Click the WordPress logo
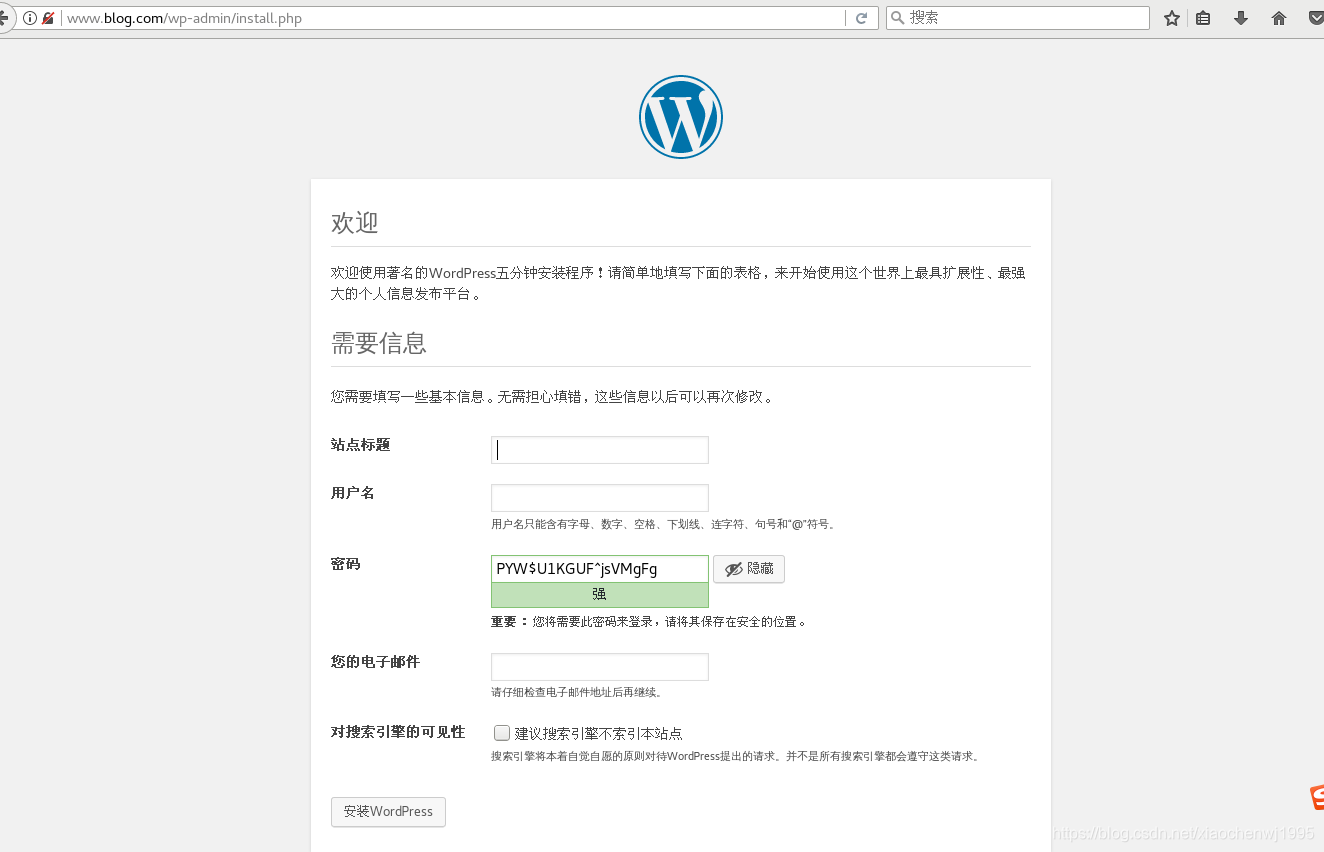Image resolution: width=1324 pixels, height=852 pixels. (681, 117)
